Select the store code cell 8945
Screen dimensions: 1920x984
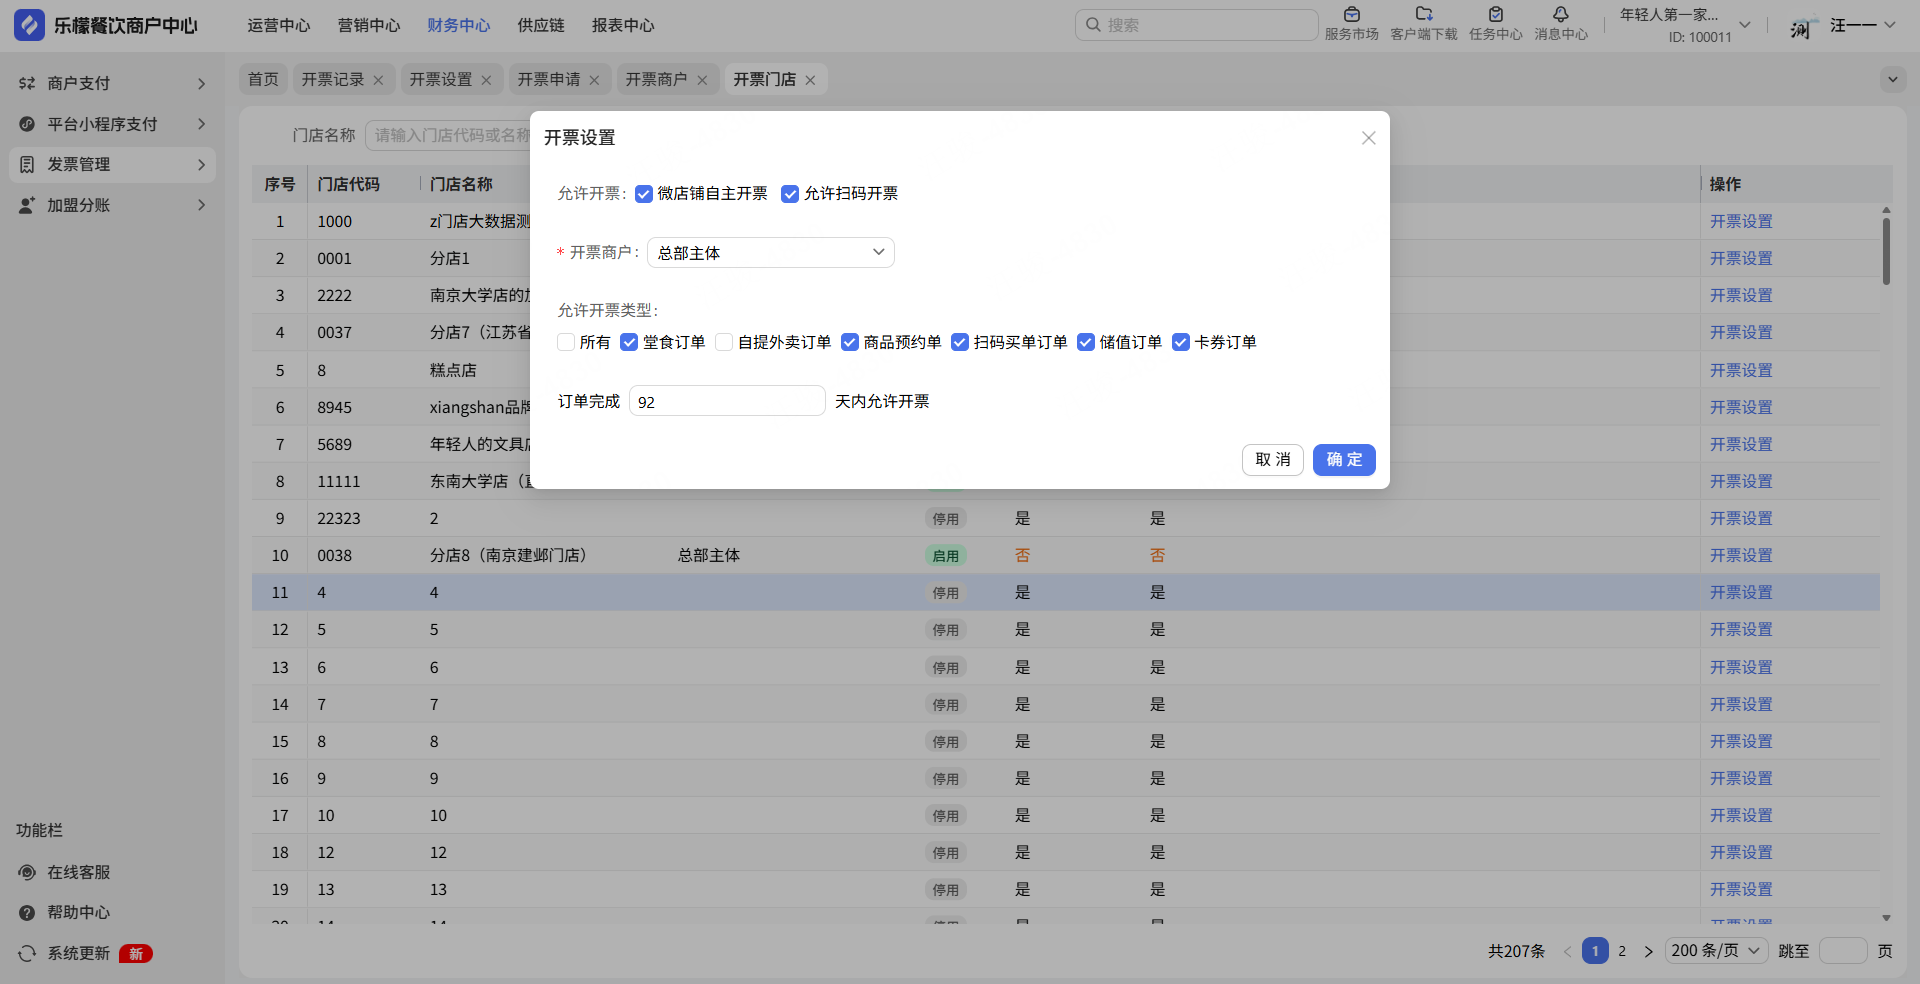334,407
